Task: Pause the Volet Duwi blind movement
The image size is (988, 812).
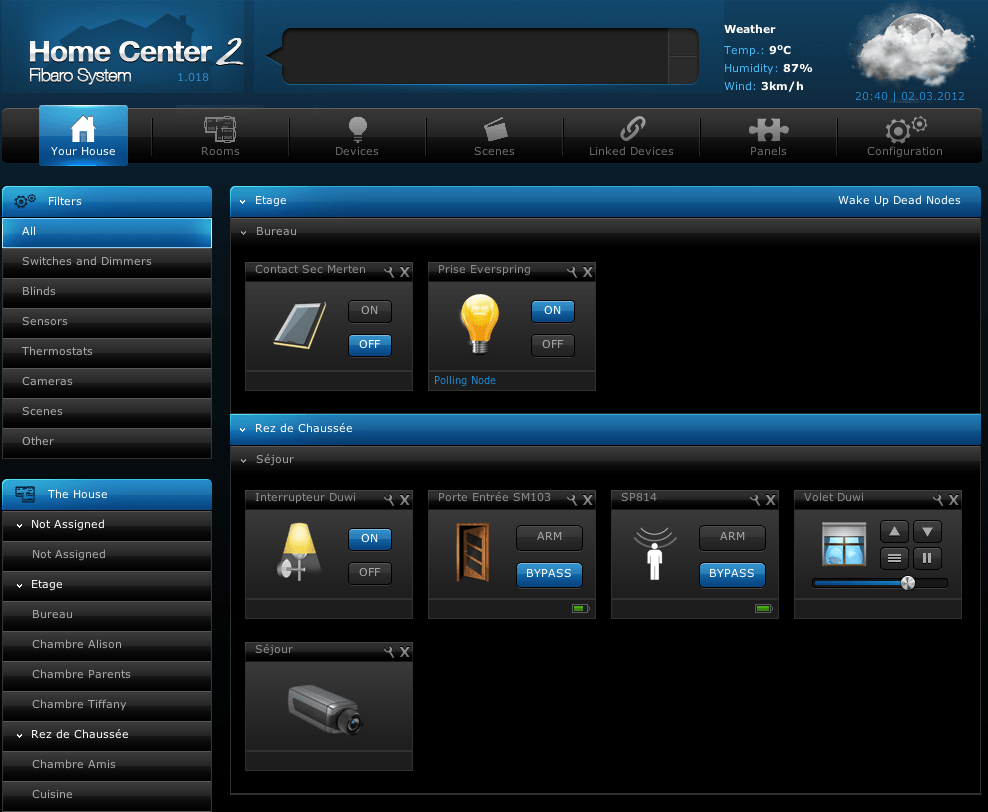Action: point(928,558)
